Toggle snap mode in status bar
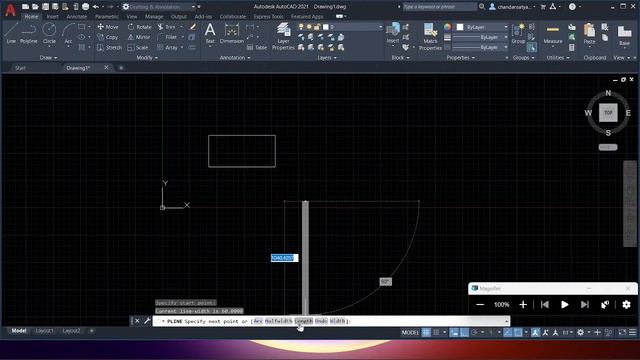This screenshot has width=640, height=360. (x=436, y=333)
